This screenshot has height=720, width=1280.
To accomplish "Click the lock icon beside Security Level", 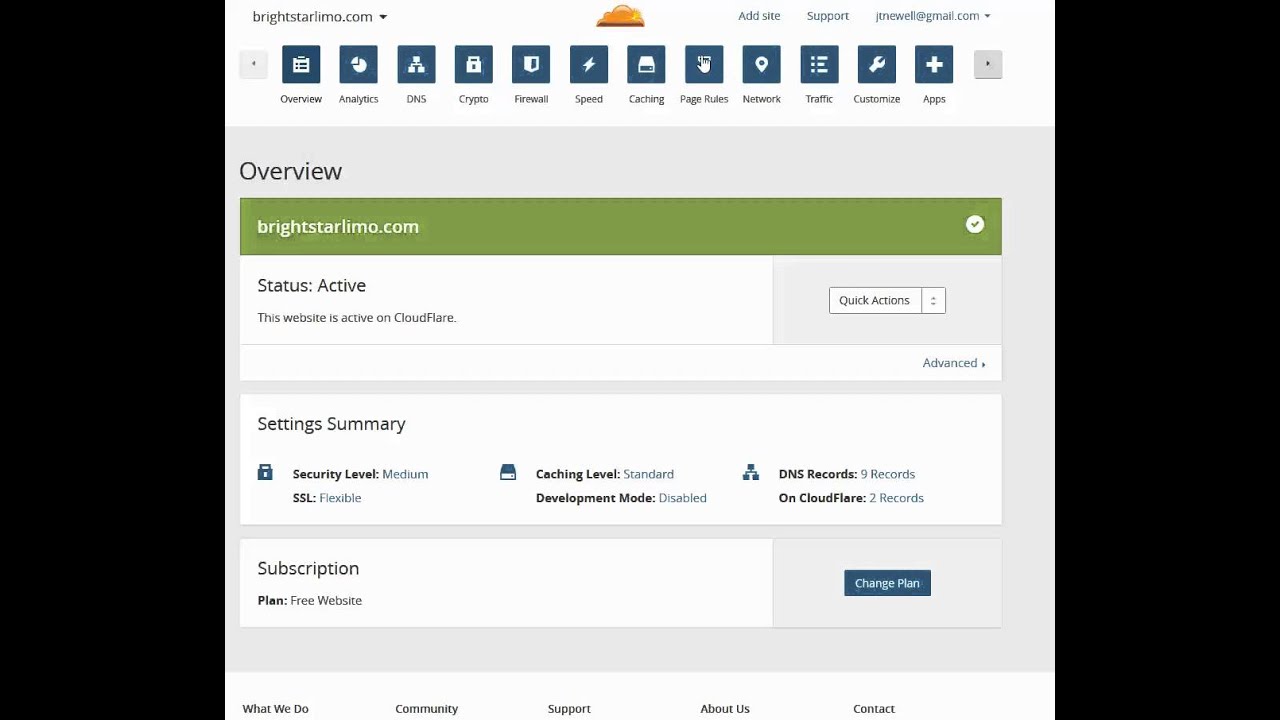I will (x=265, y=473).
